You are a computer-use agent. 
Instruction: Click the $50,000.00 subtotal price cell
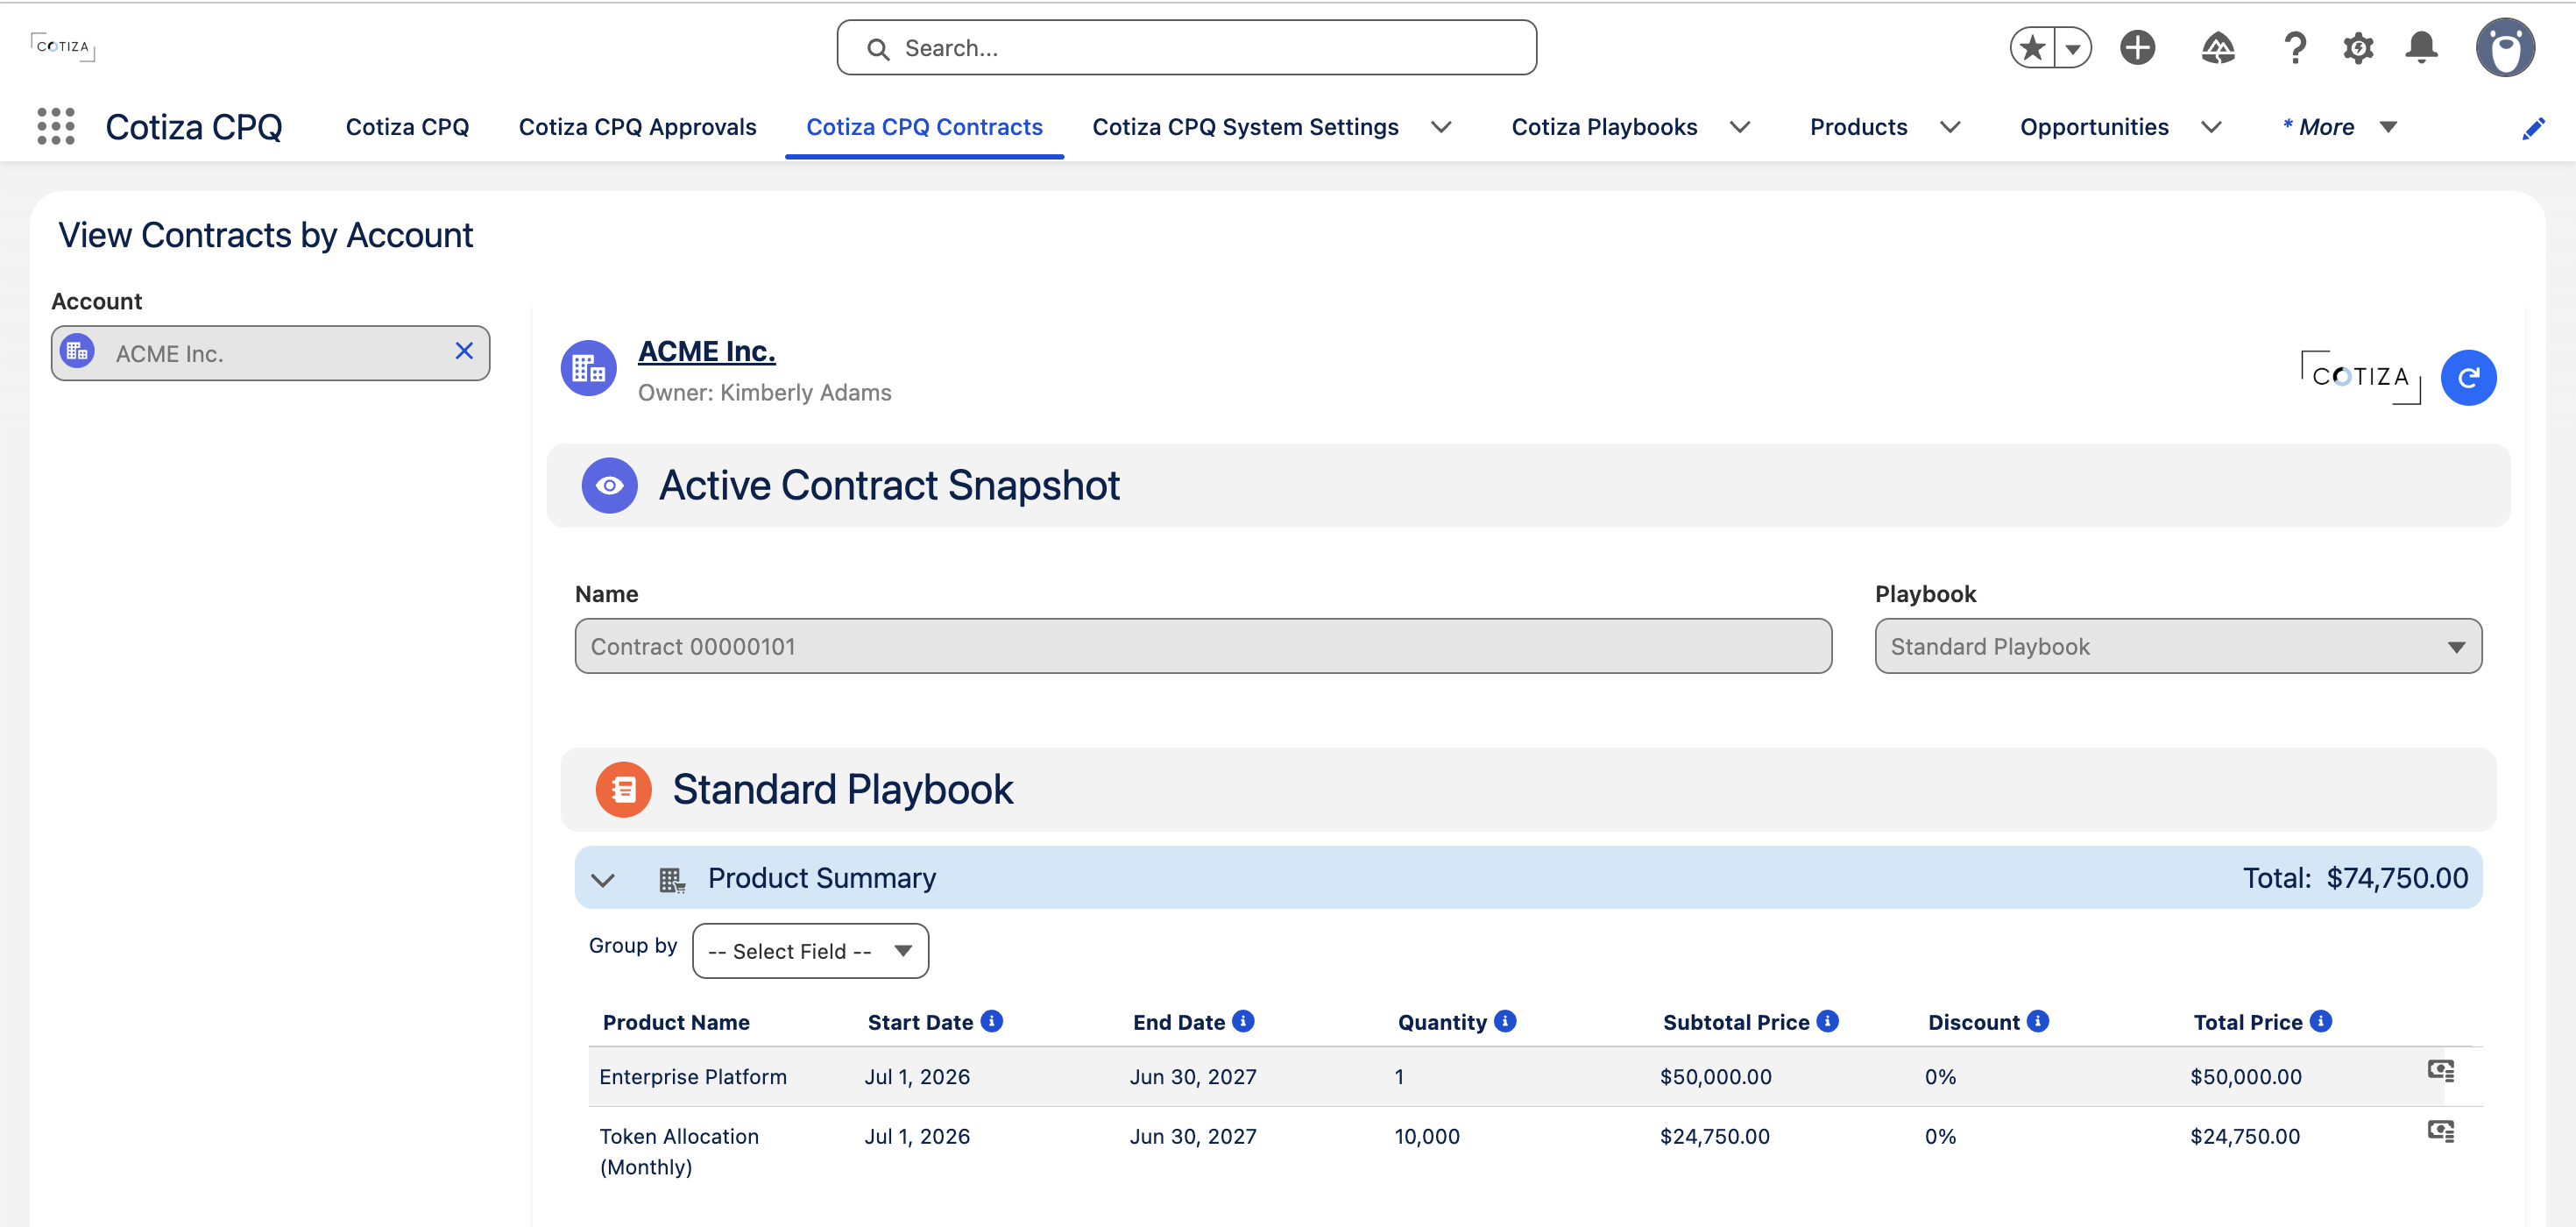pyautogui.click(x=1715, y=1076)
